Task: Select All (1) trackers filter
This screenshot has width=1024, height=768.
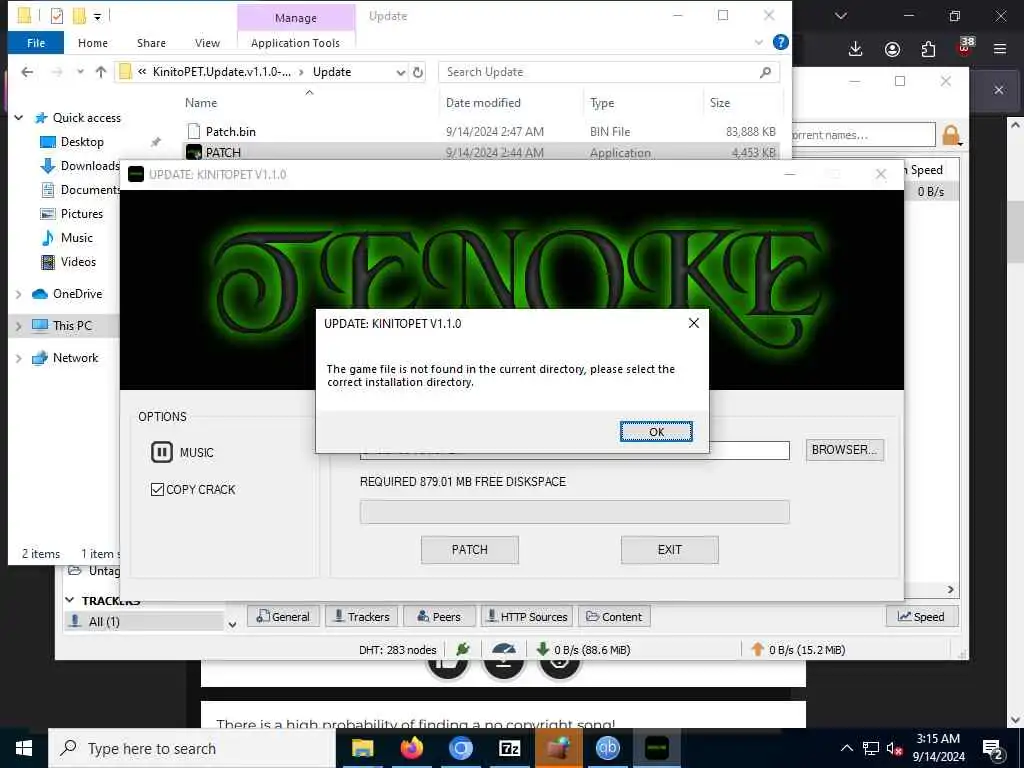Action: click(x=144, y=622)
